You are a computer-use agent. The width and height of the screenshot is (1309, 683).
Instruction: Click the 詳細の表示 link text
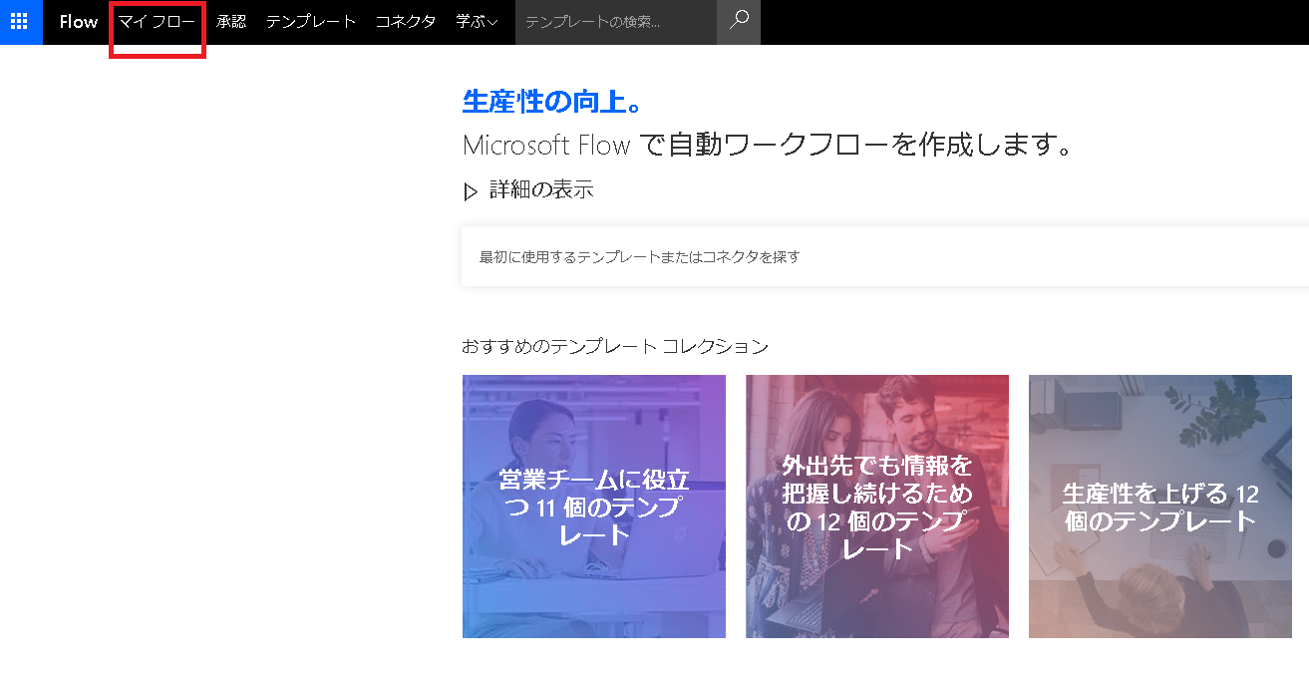click(541, 190)
